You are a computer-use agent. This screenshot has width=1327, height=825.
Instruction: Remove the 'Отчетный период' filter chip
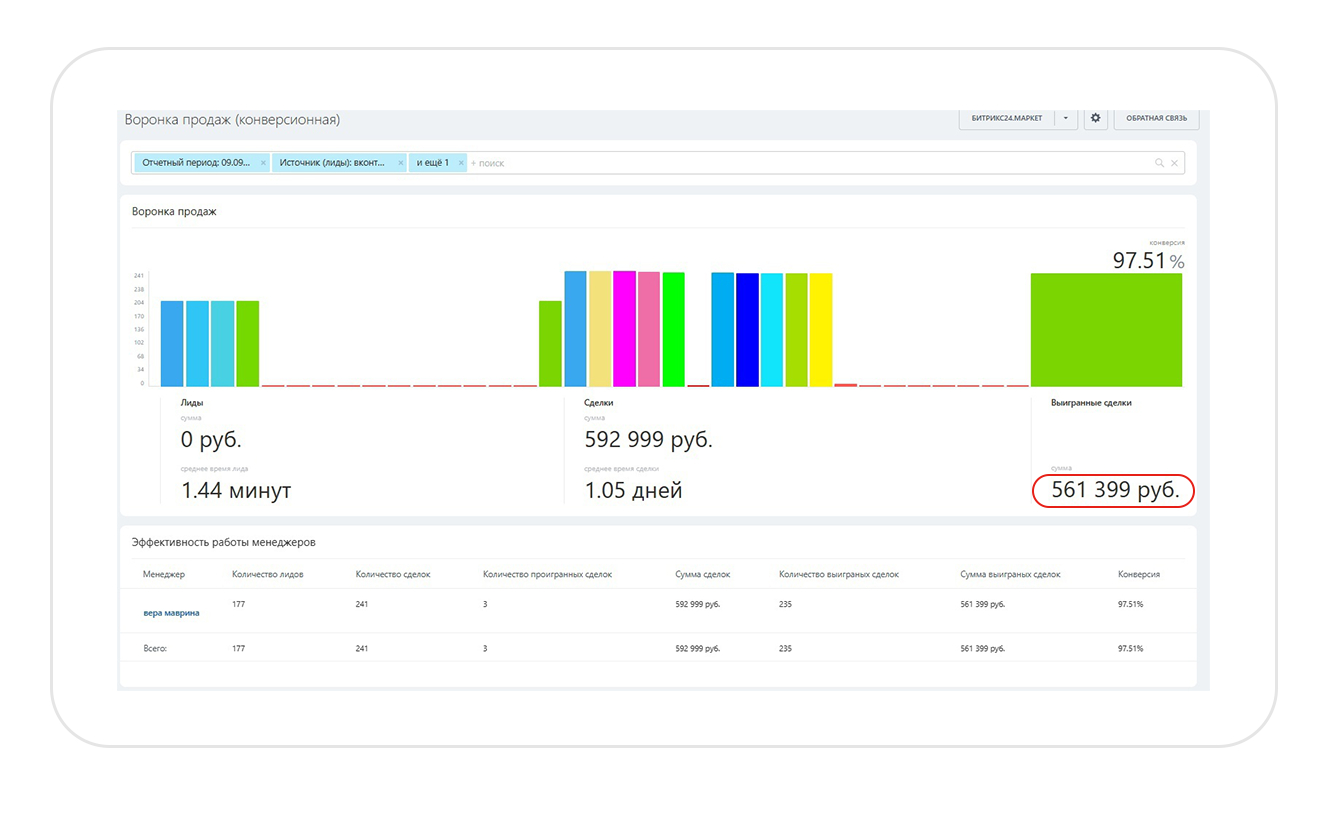pyautogui.click(x=263, y=162)
